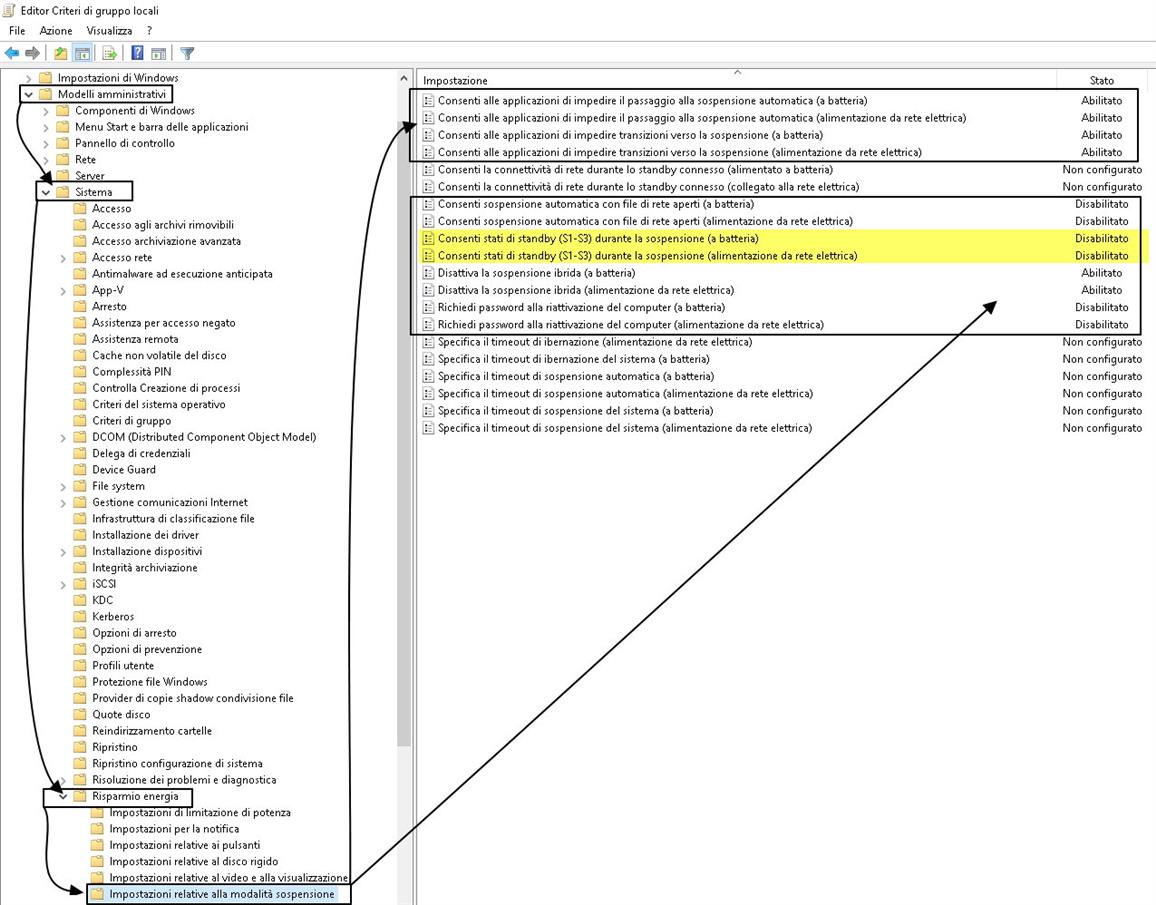Image resolution: width=1156 pixels, height=905 pixels.
Task: Open the File menu
Action: click(17, 30)
